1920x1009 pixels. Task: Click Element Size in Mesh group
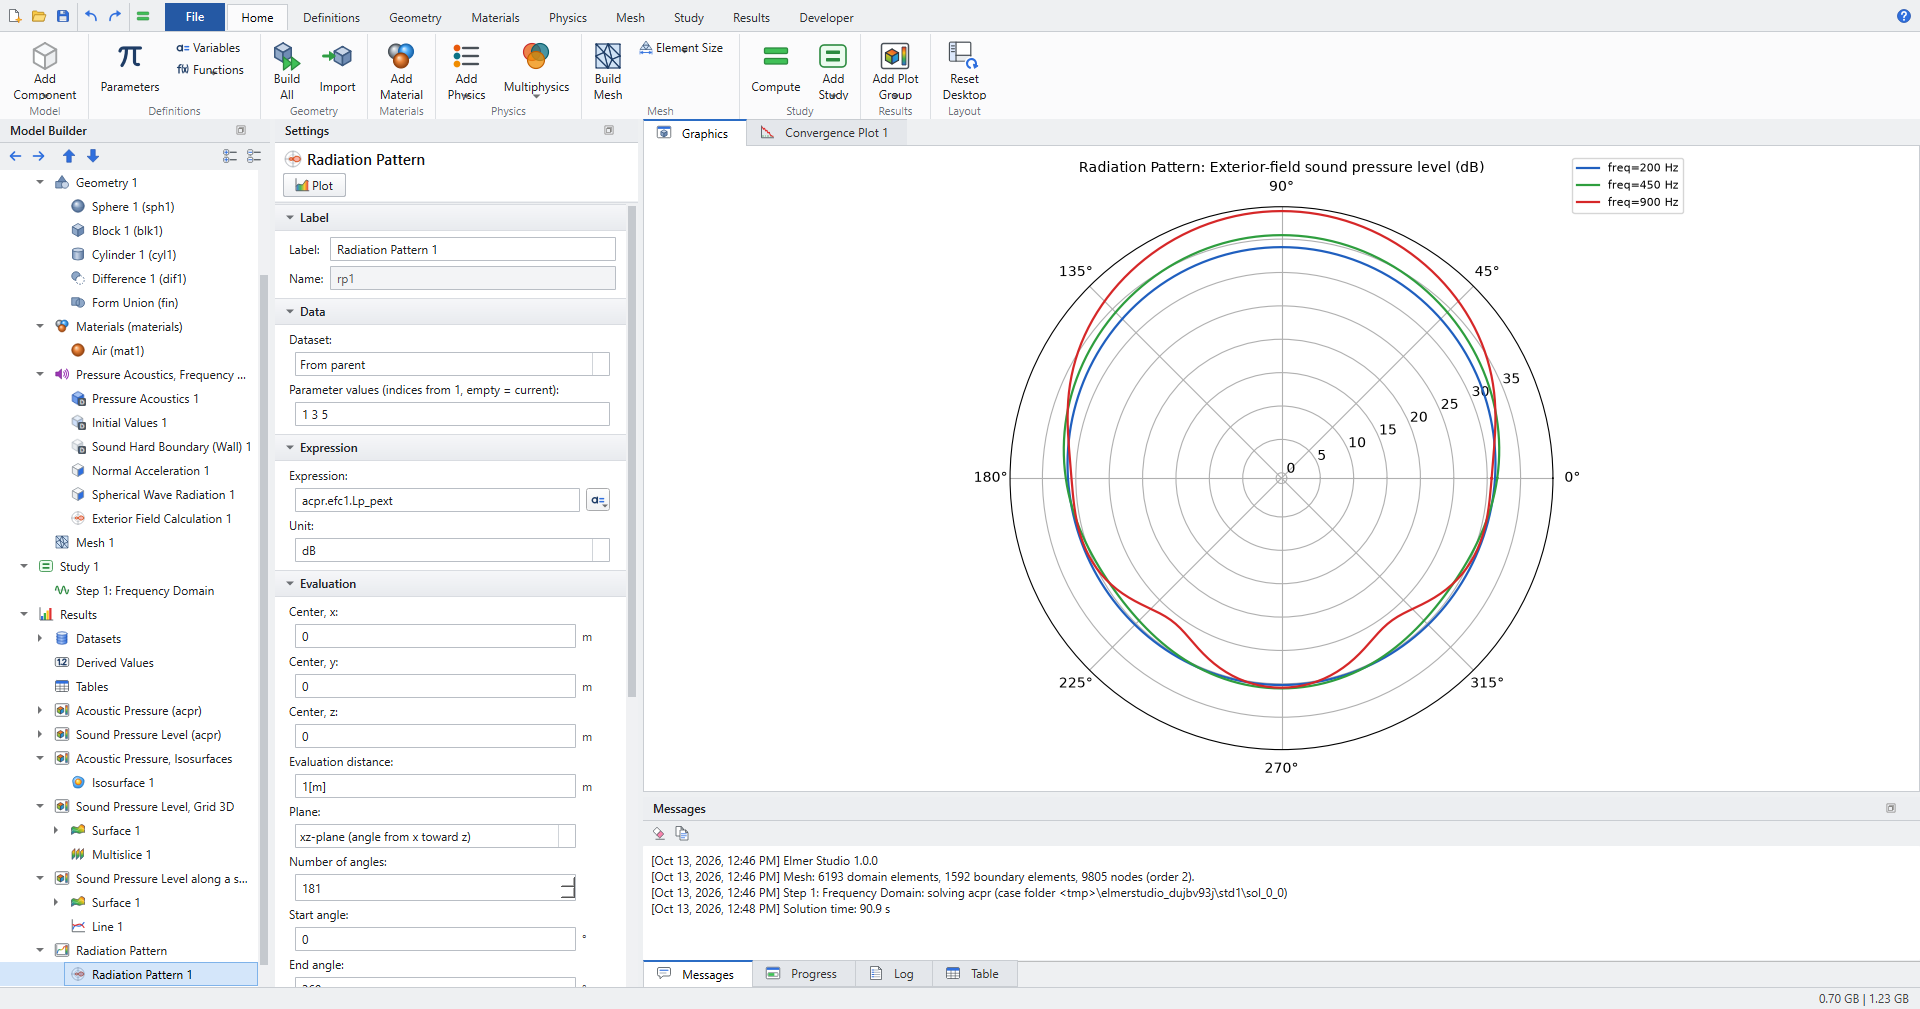point(681,48)
